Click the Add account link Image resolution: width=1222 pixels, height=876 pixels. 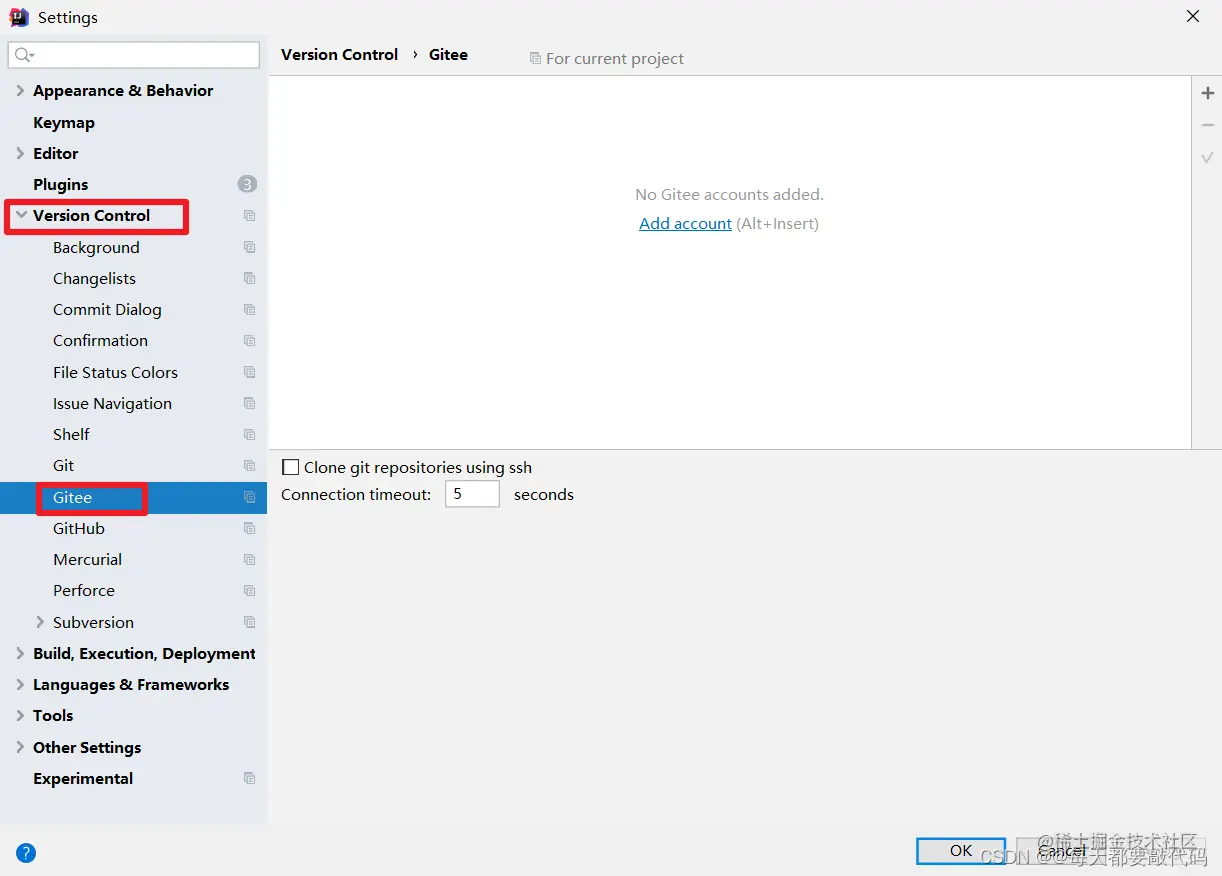click(x=685, y=223)
